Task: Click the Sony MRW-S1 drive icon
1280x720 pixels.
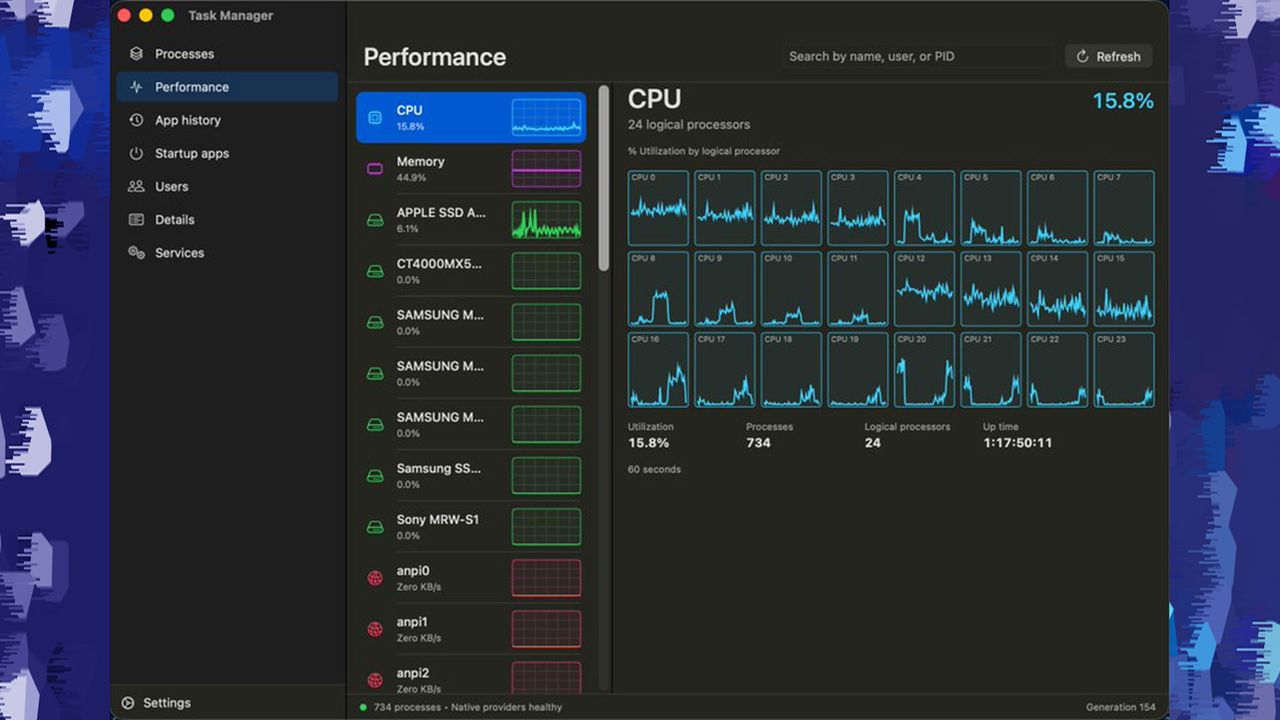Action: tap(375, 527)
